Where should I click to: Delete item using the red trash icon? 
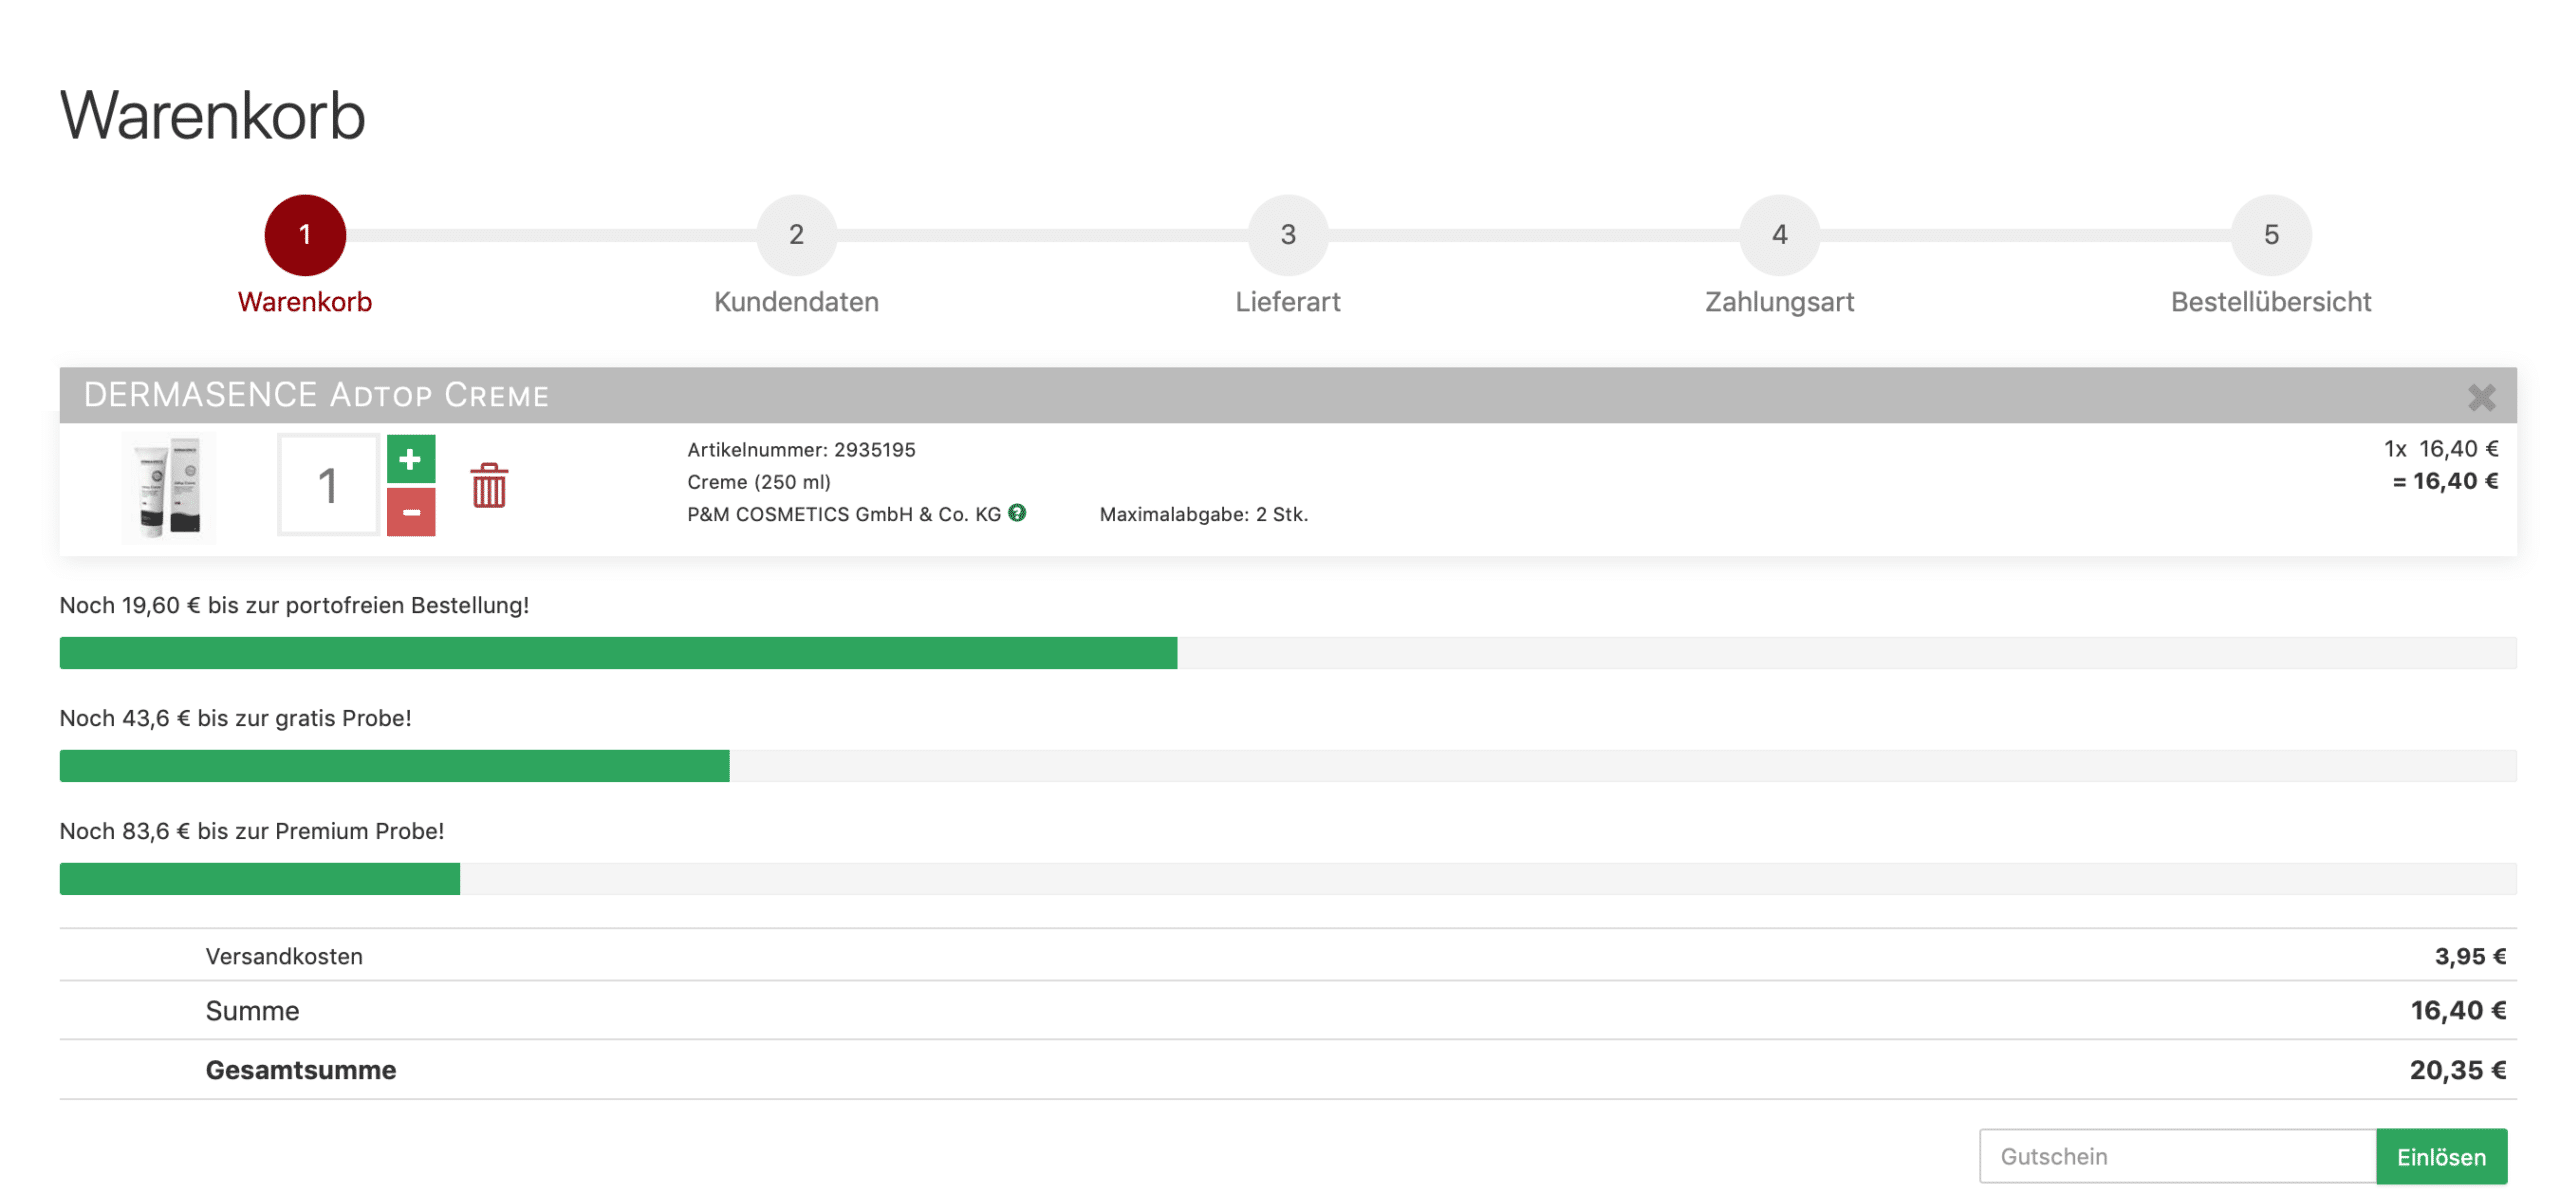(x=487, y=485)
